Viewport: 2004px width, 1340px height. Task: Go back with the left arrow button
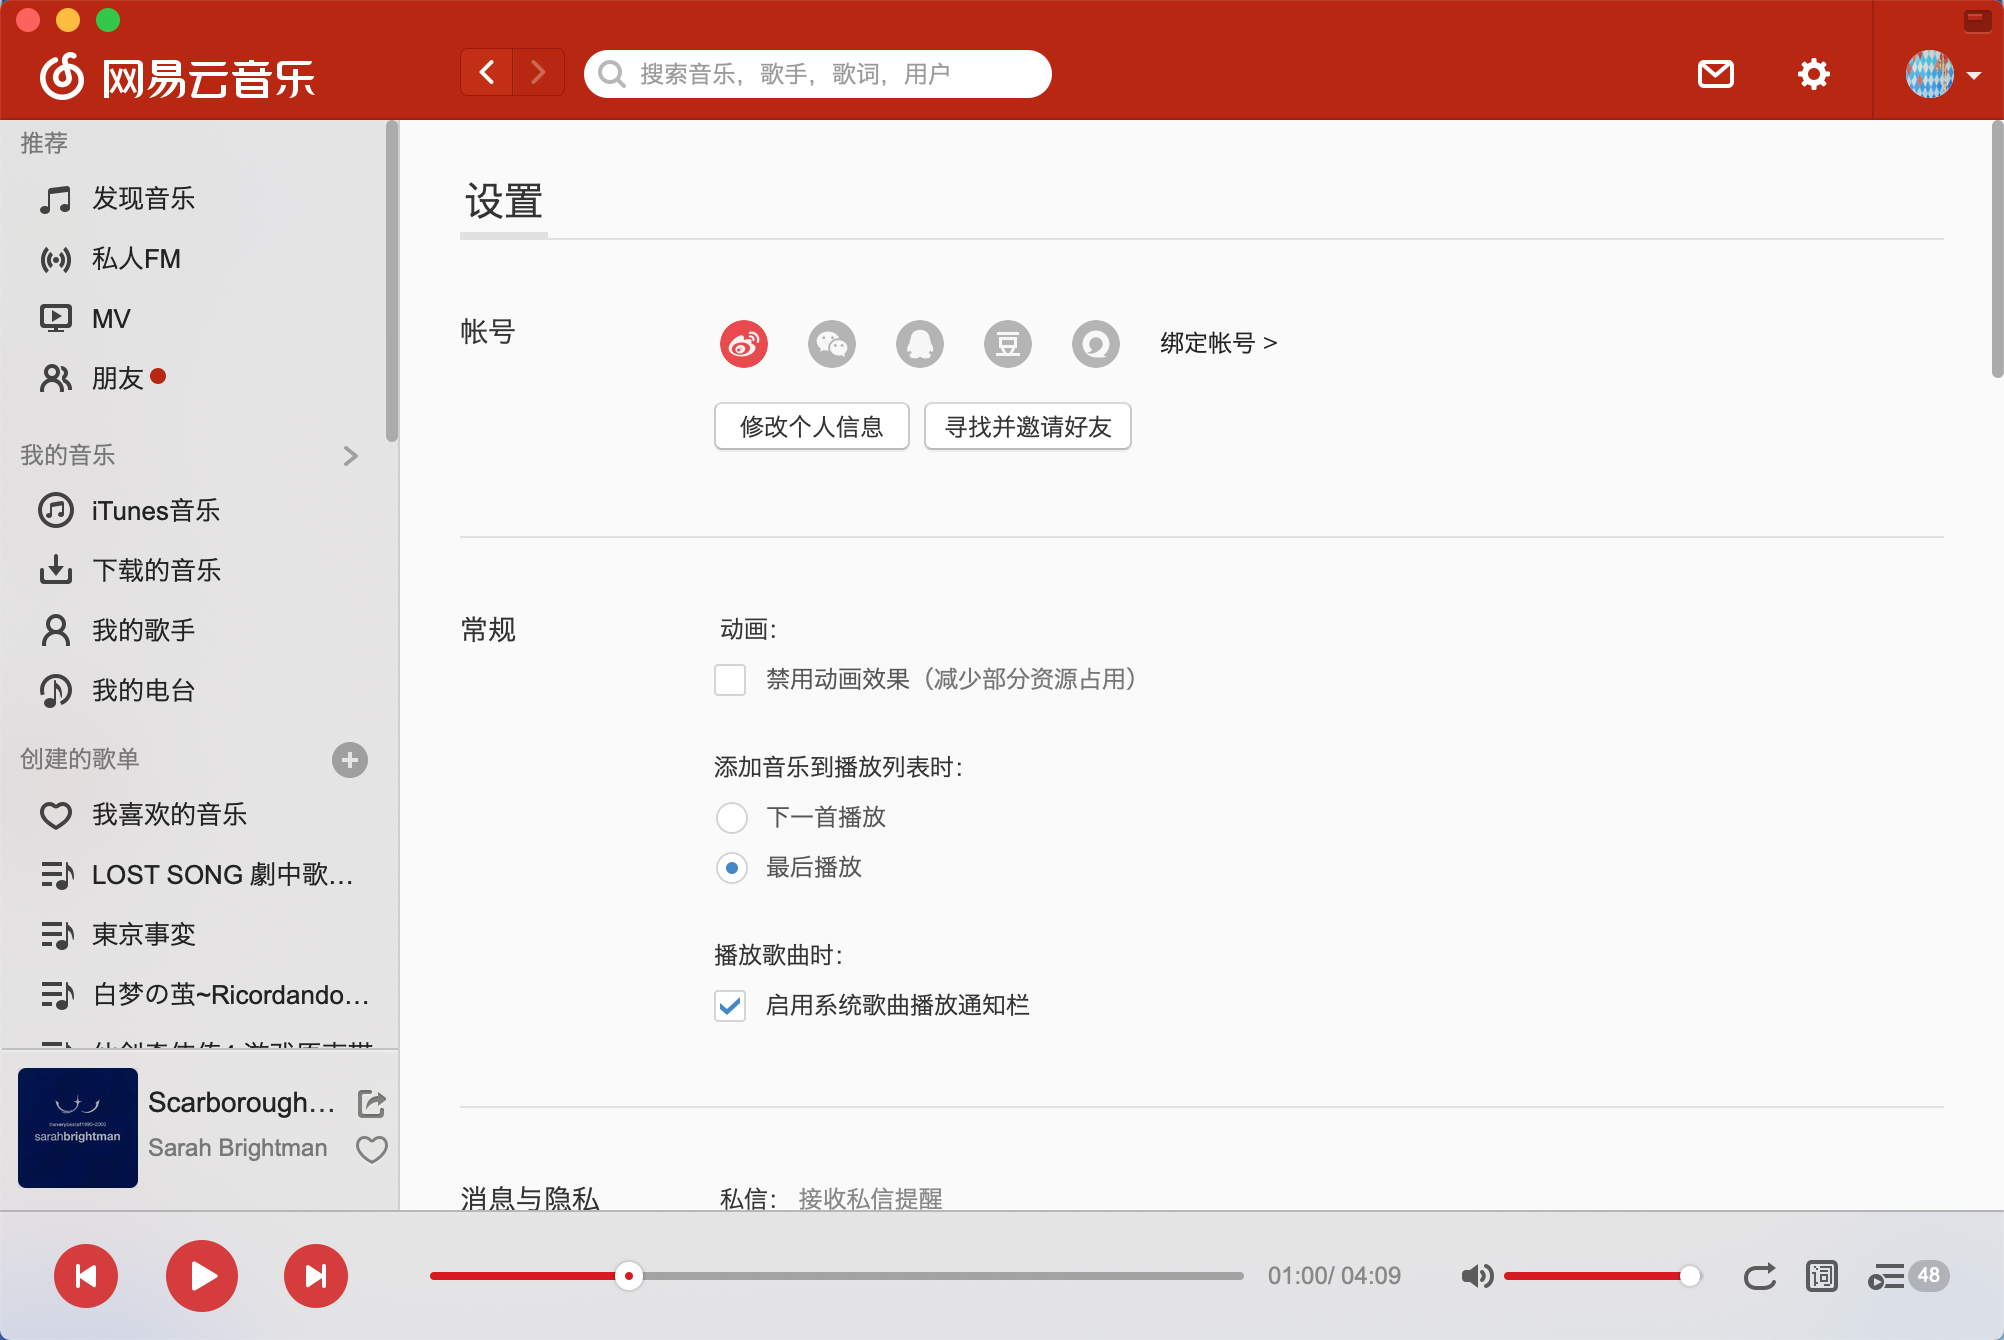pos(487,72)
